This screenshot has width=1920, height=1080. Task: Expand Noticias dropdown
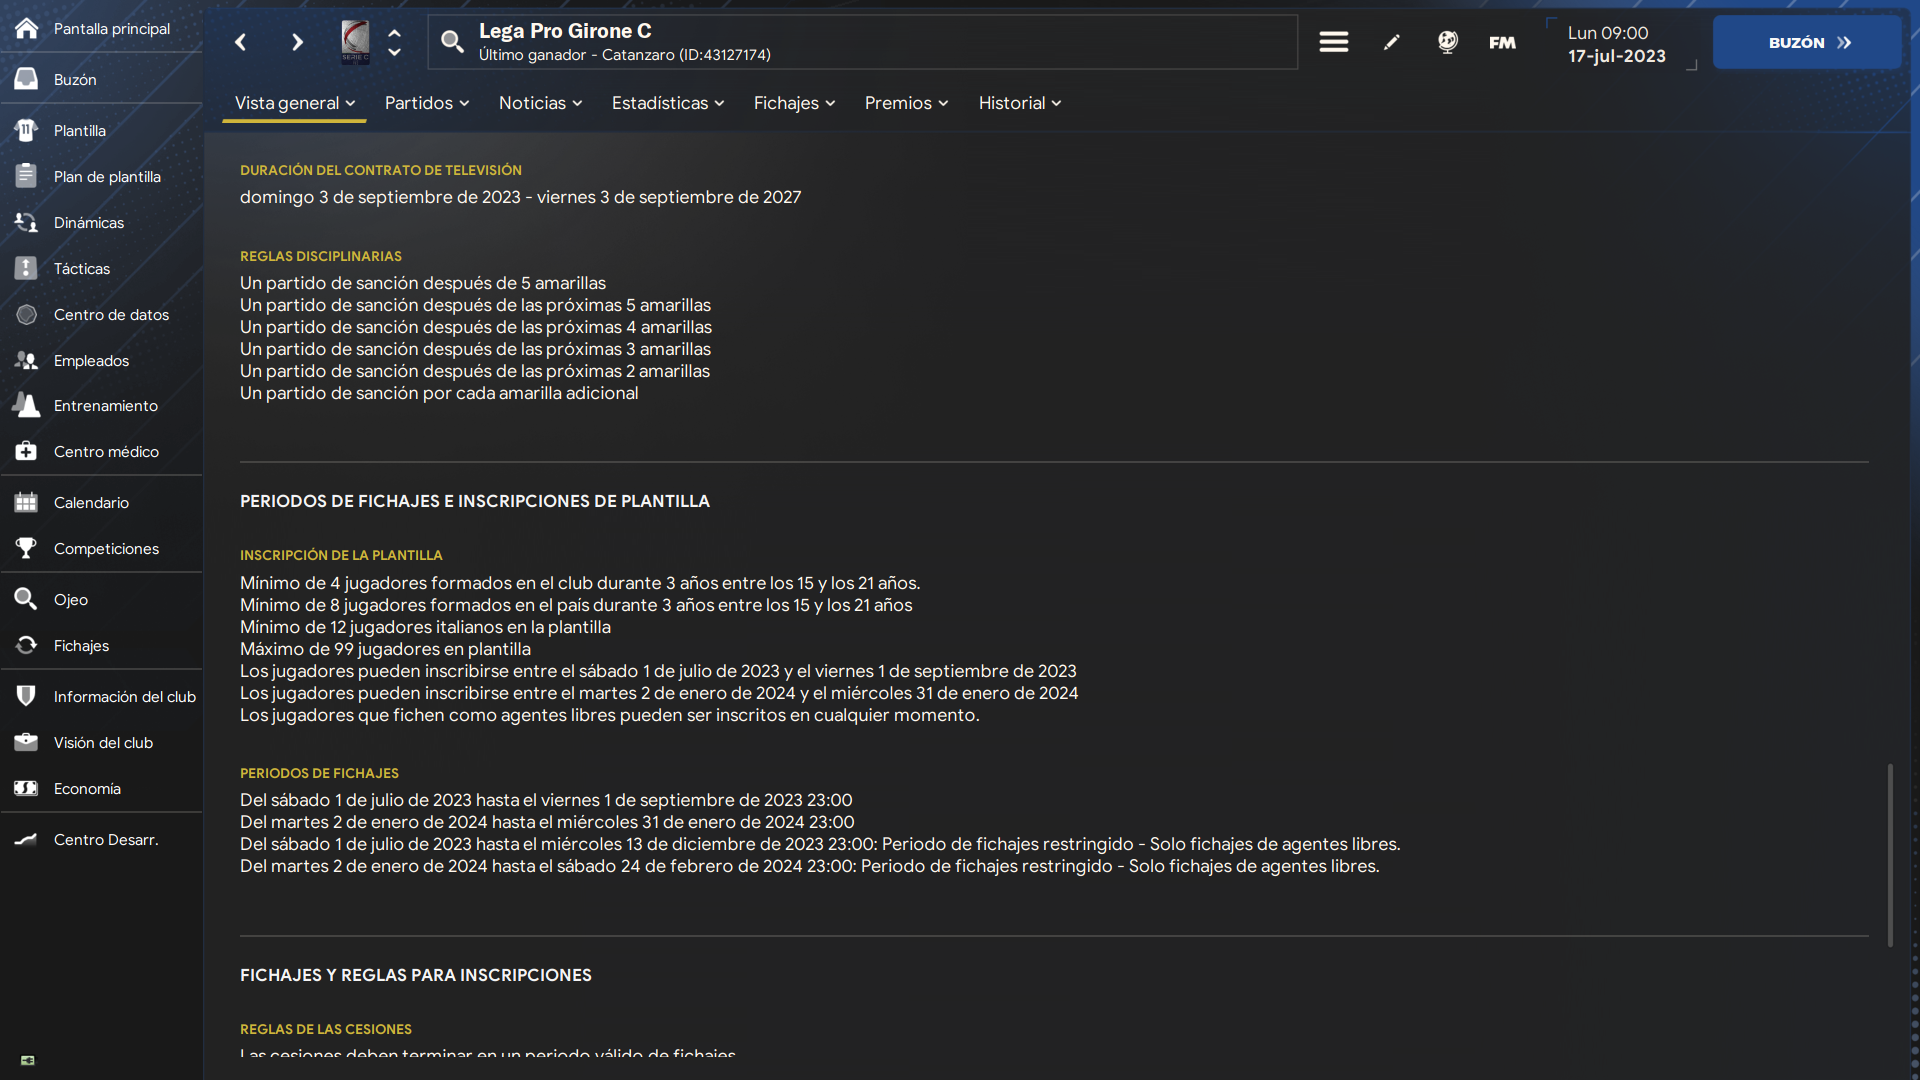click(x=541, y=103)
